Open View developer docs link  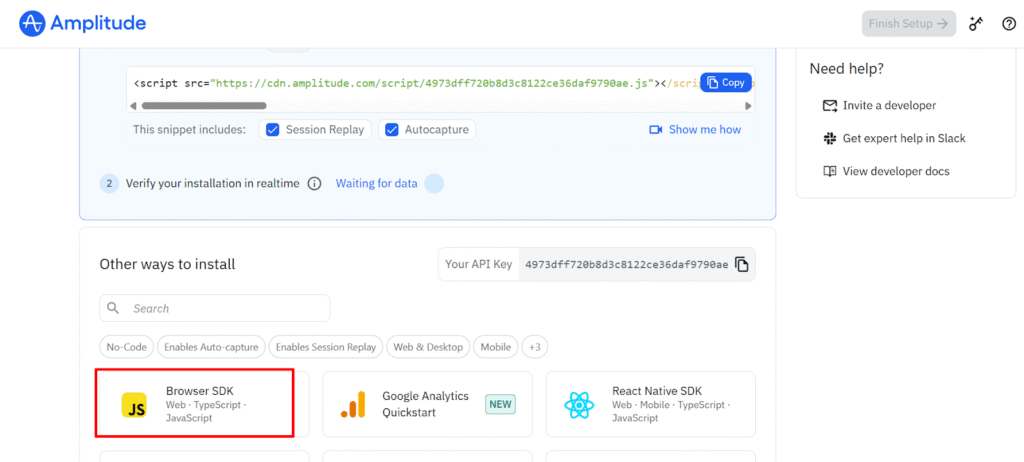[895, 171]
